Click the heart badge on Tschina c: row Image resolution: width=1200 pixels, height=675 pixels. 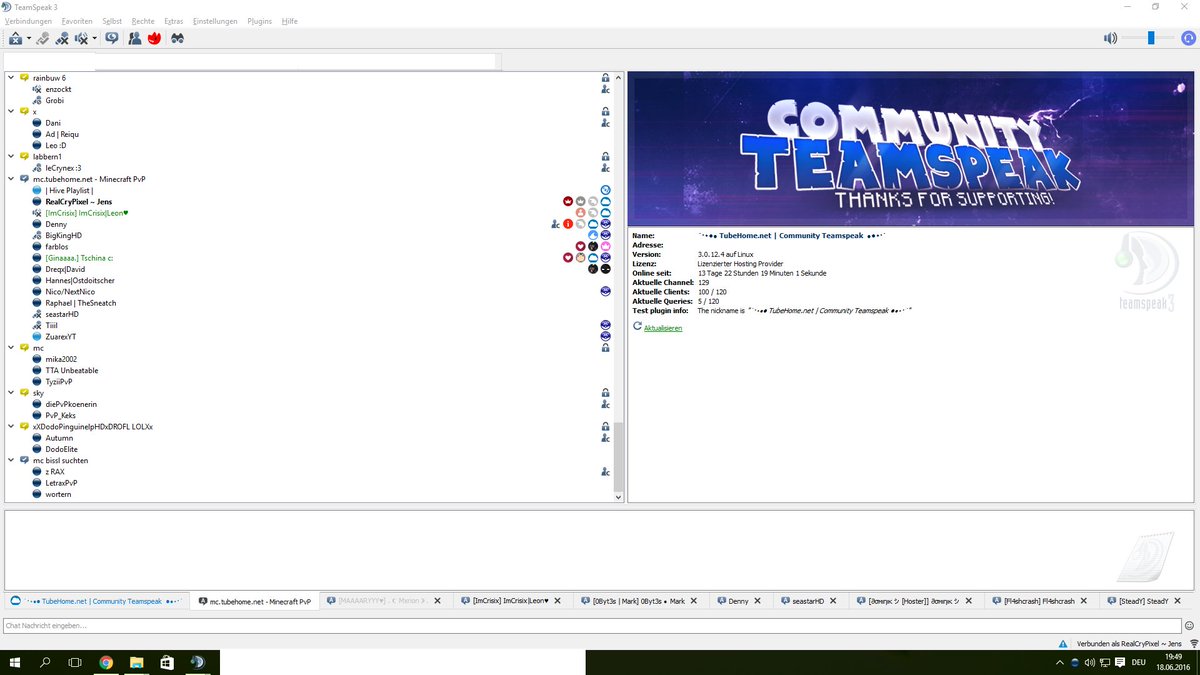pos(568,258)
